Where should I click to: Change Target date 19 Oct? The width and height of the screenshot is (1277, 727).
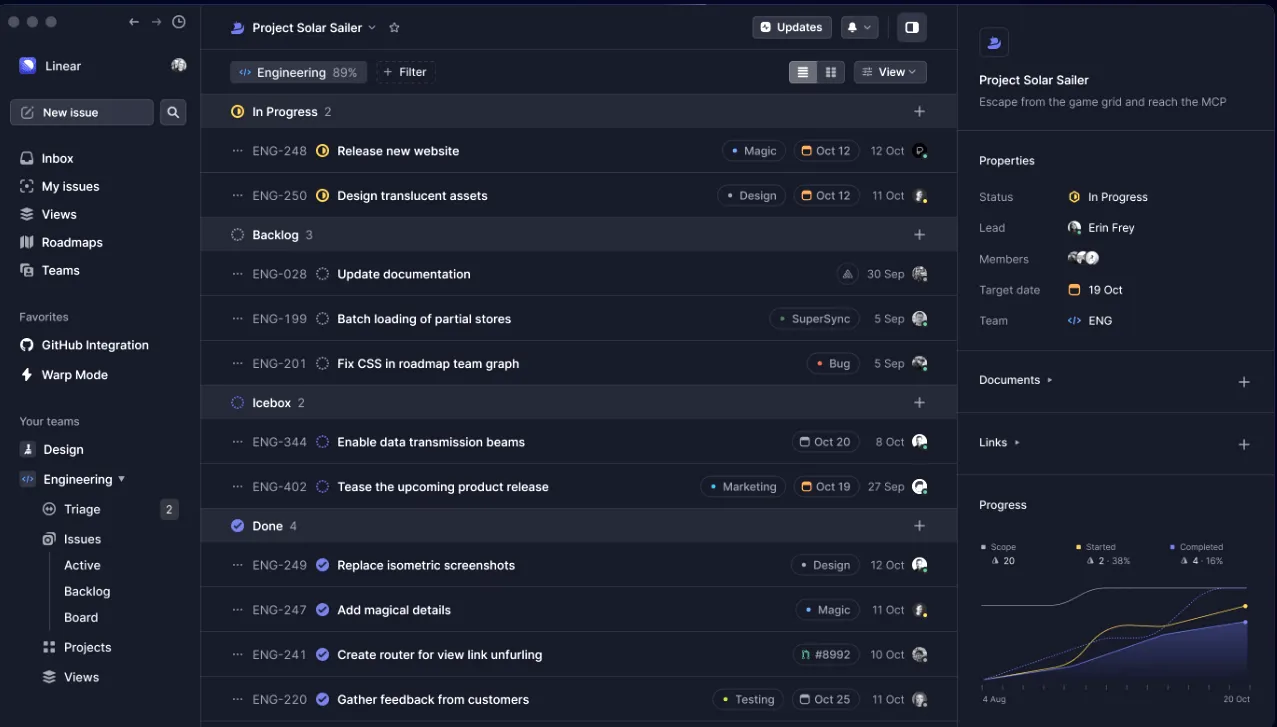point(1095,290)
